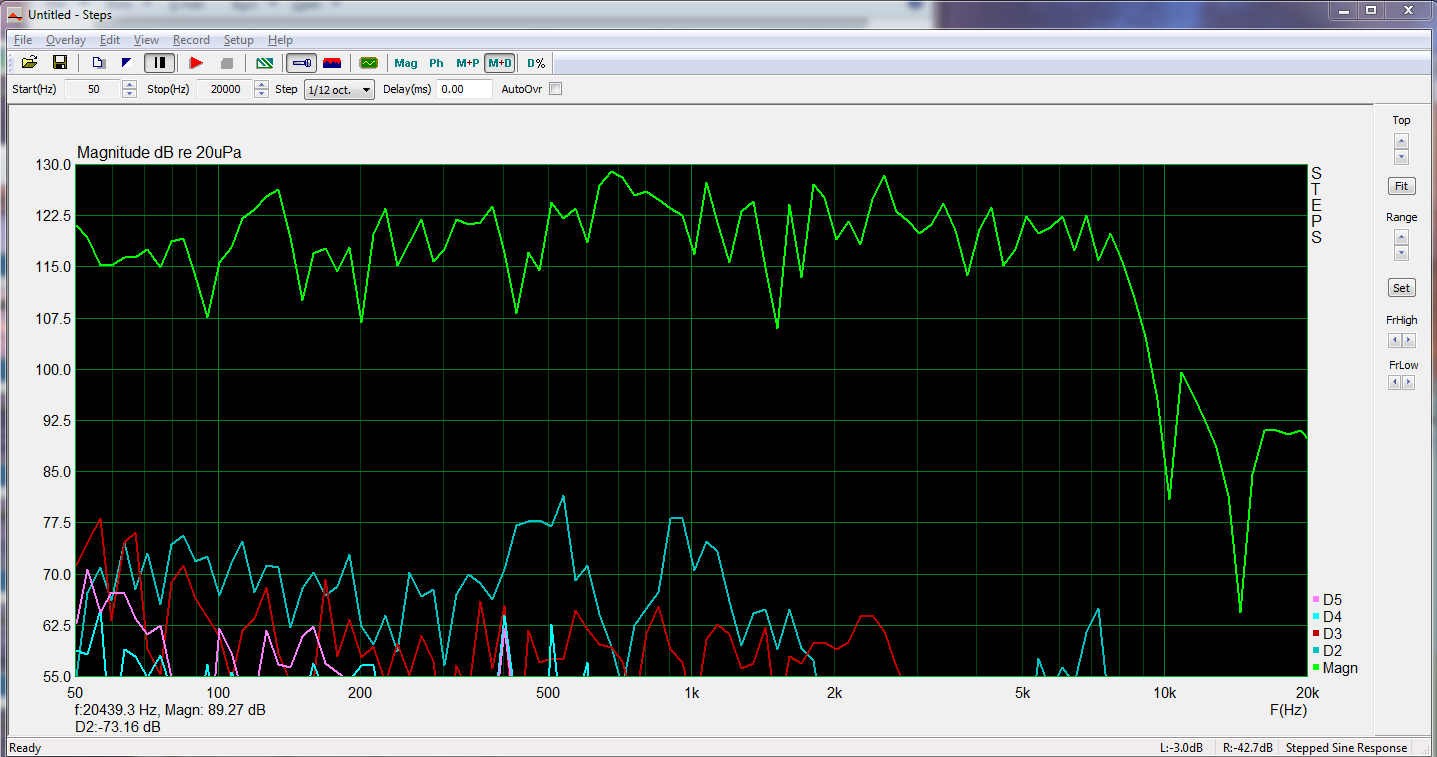1437x757 pixels.
Task: Click 'Stepped Sine Response' in status bar
Action: [1346, 748]
